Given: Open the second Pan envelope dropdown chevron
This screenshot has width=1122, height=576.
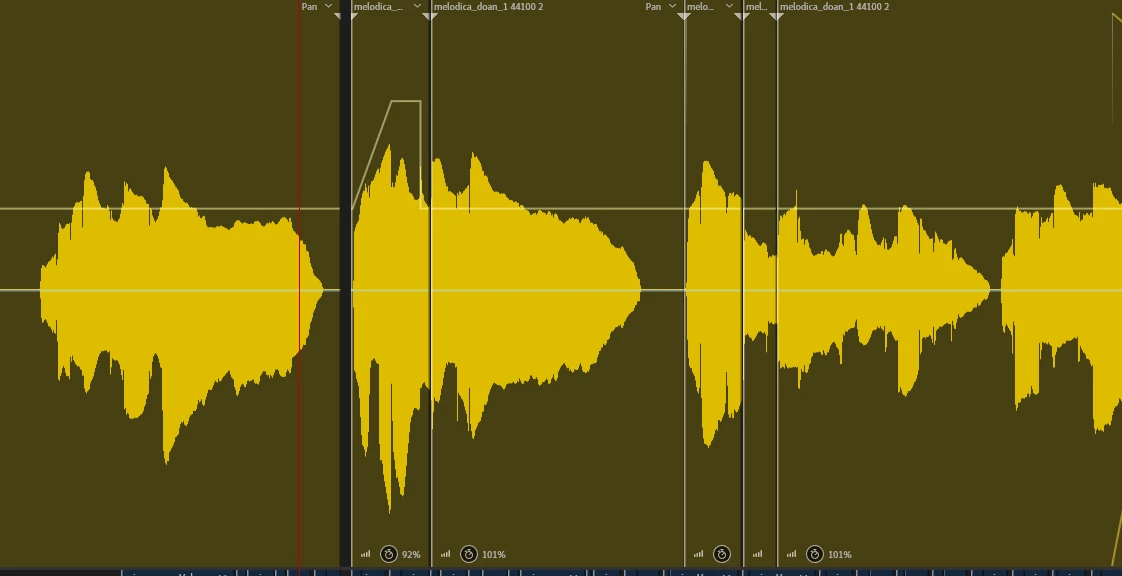Looking at the screenshot, I should click(x=672, y=6).
